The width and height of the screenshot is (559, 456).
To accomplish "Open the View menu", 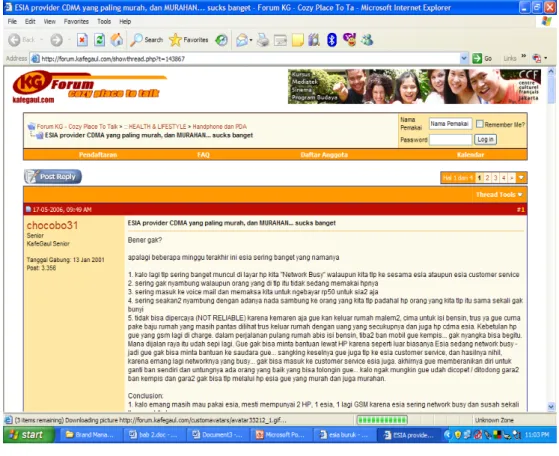I will click(50, 21).
